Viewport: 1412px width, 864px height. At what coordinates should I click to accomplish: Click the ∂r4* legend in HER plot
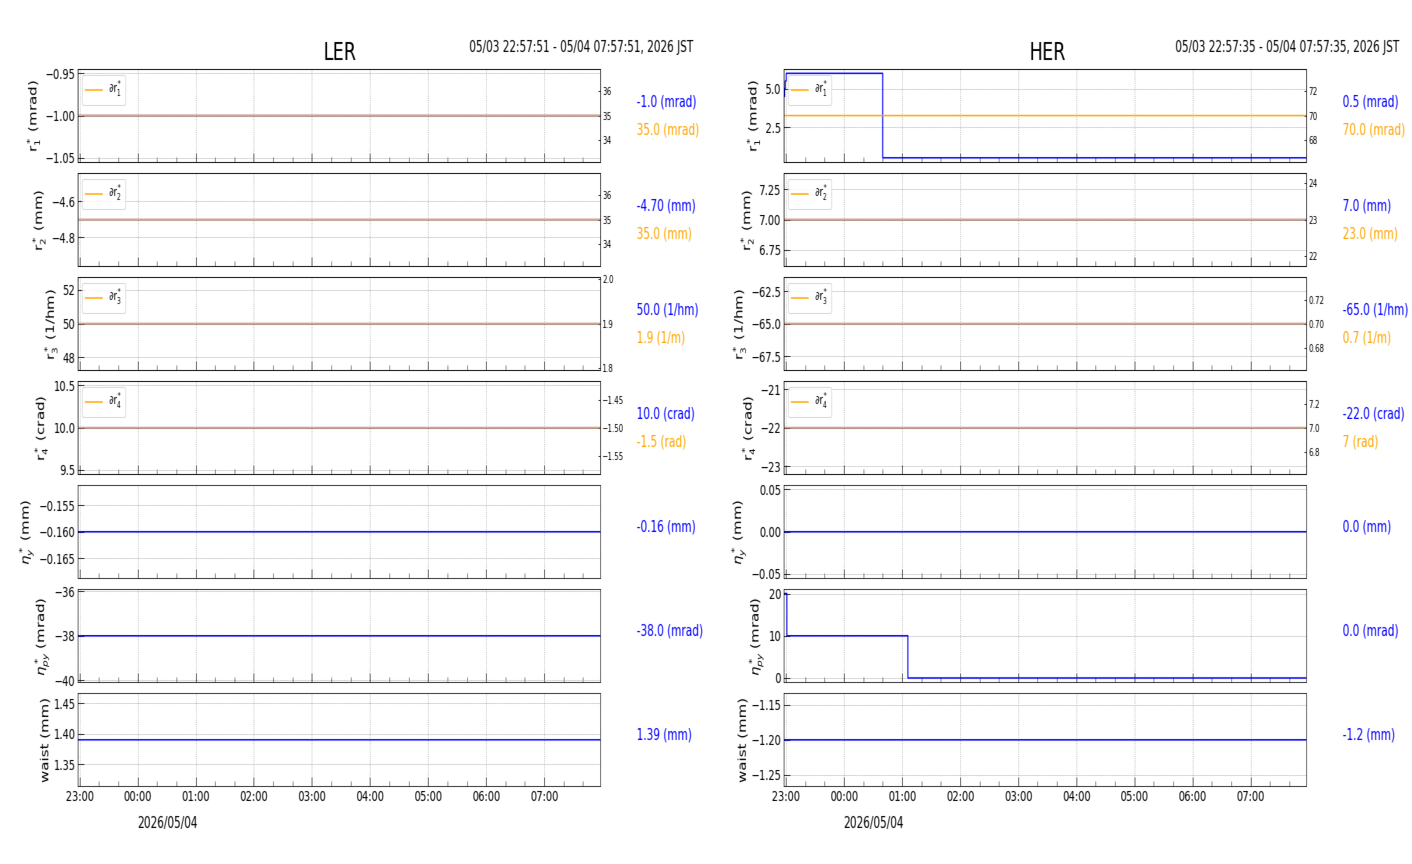(810, 402)
